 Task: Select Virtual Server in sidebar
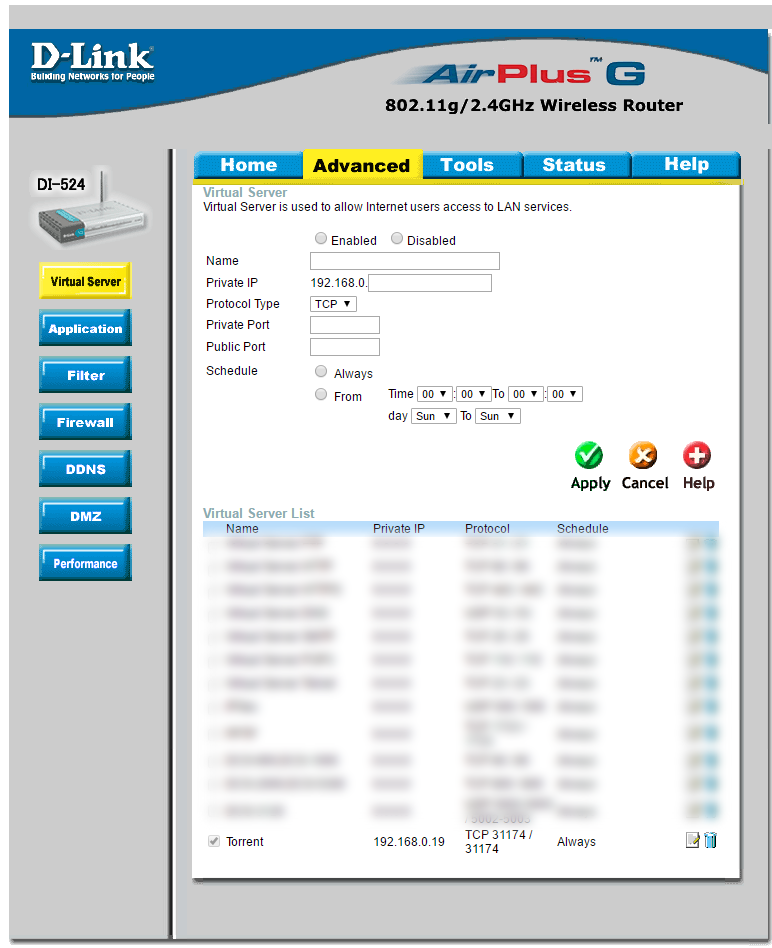pos(85,281)
